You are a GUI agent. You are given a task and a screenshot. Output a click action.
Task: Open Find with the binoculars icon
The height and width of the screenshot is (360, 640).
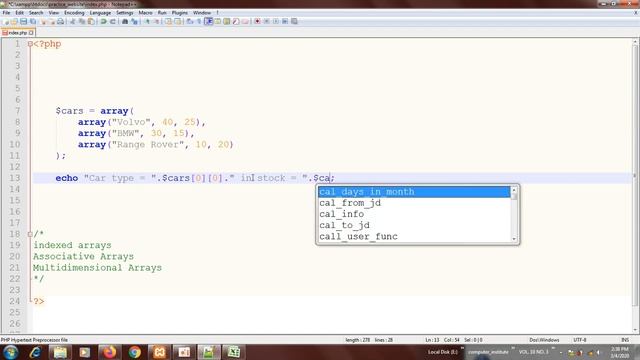[125, 21]
